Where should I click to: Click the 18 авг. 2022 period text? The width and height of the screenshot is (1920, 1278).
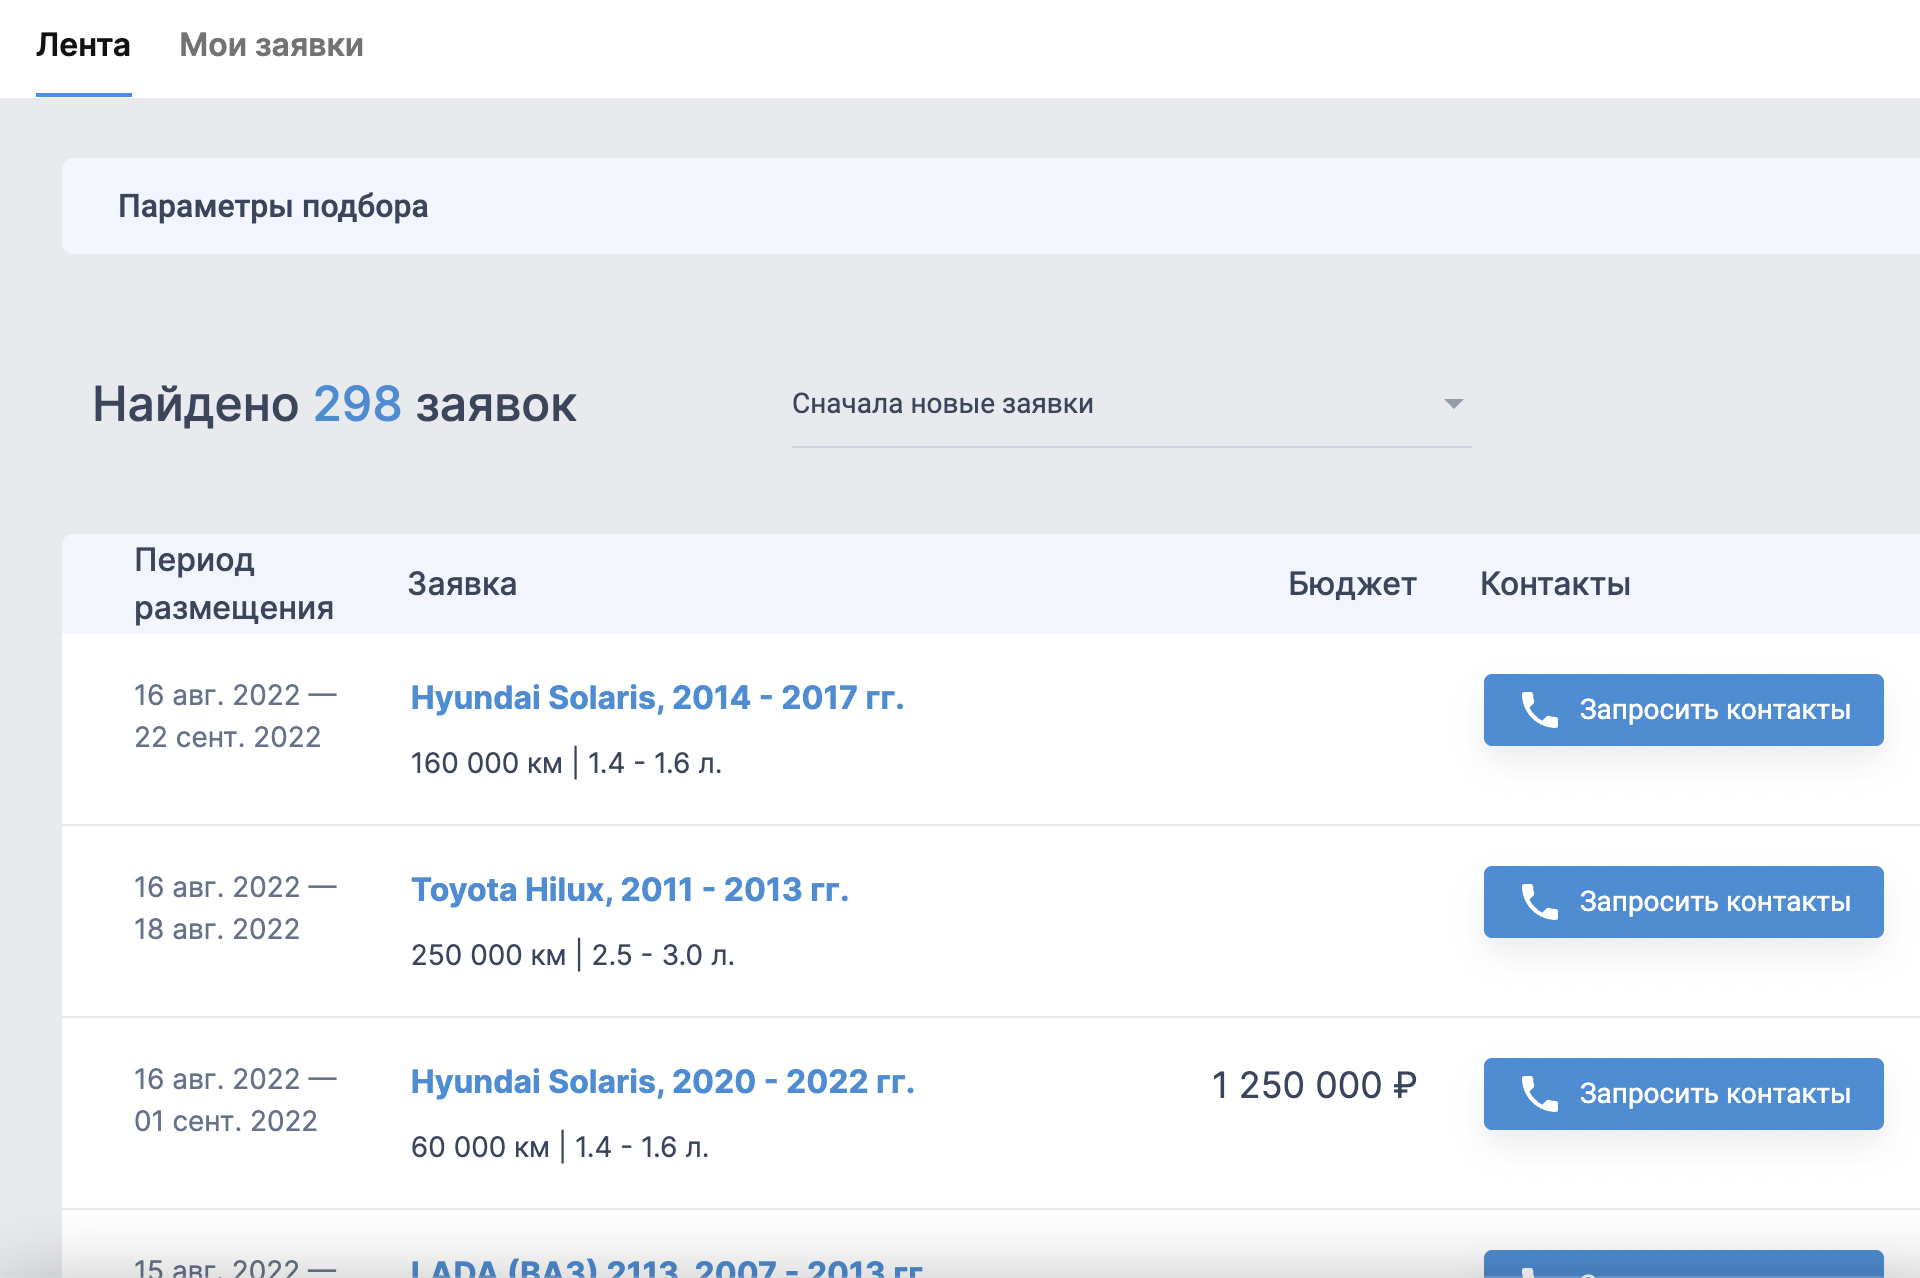point(217,929)
